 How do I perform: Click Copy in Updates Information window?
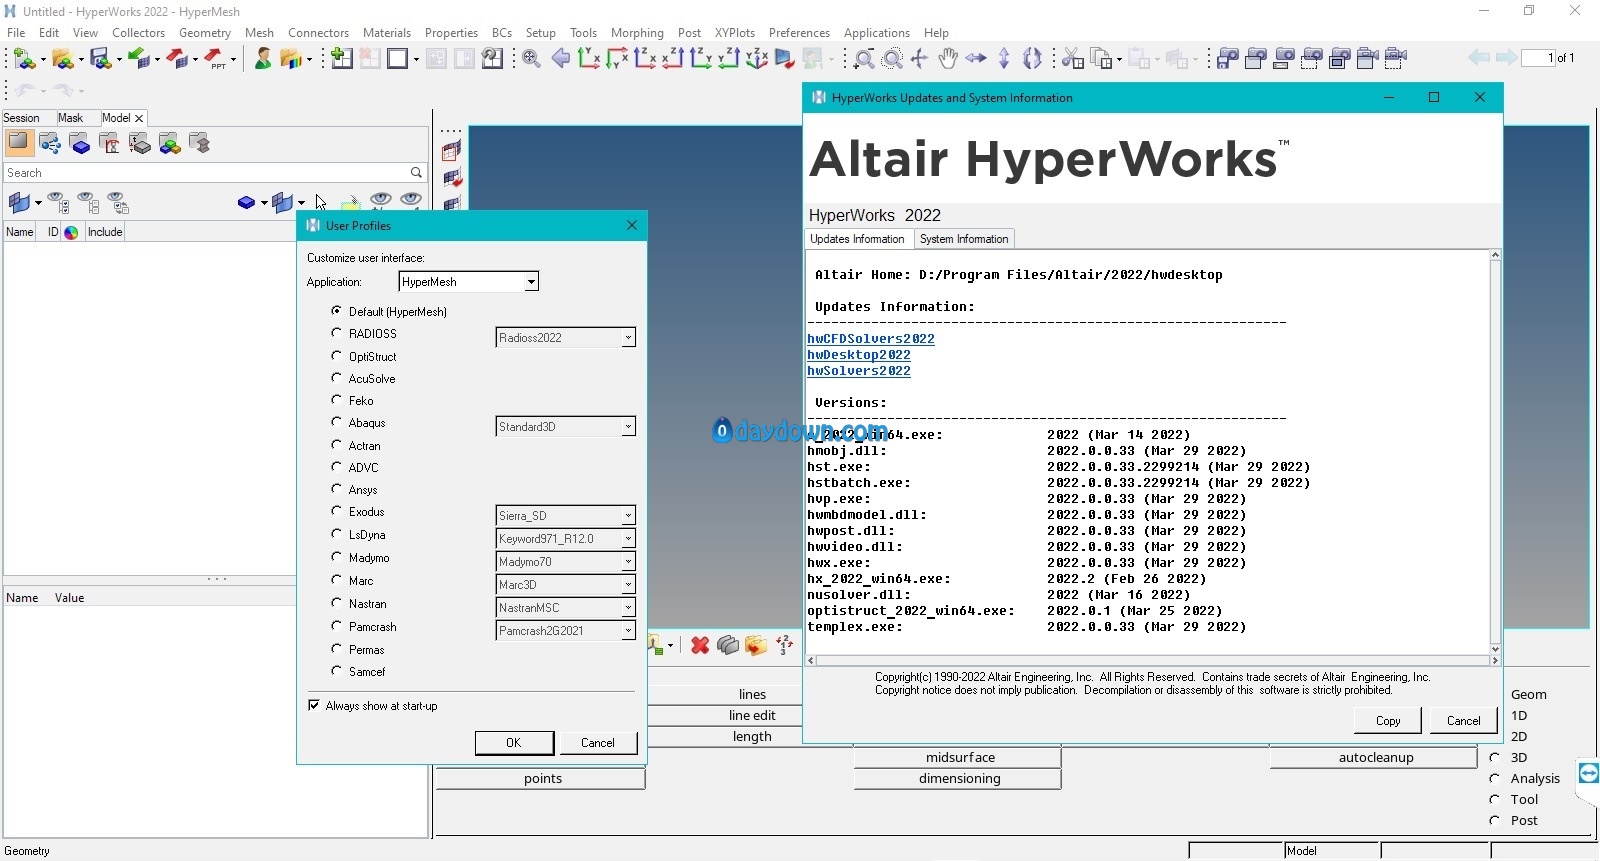tap(1388, 720)
